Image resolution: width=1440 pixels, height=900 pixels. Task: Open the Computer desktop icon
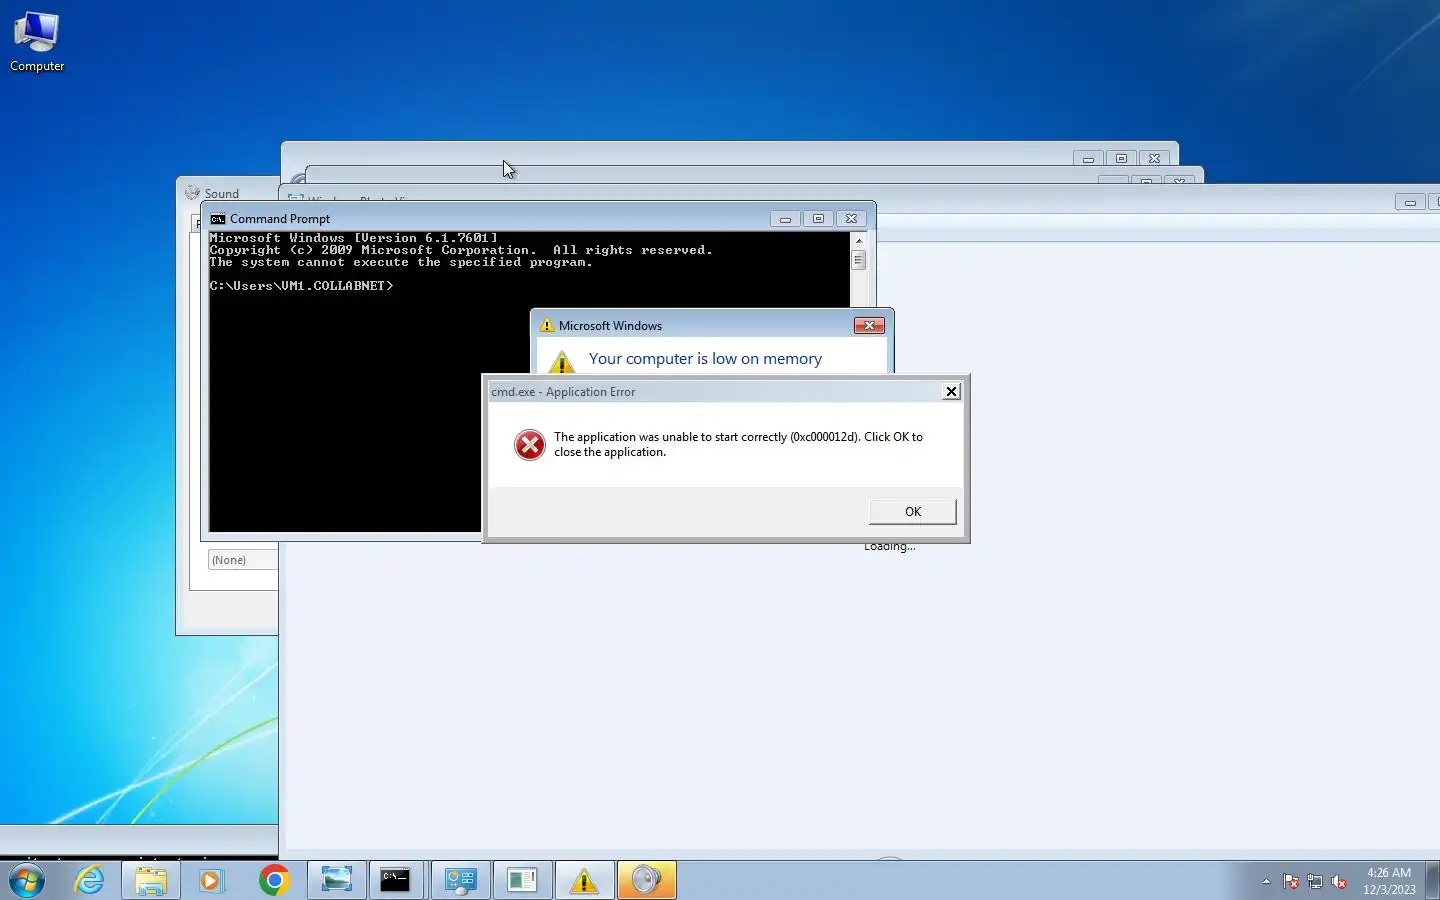[37, 42]
